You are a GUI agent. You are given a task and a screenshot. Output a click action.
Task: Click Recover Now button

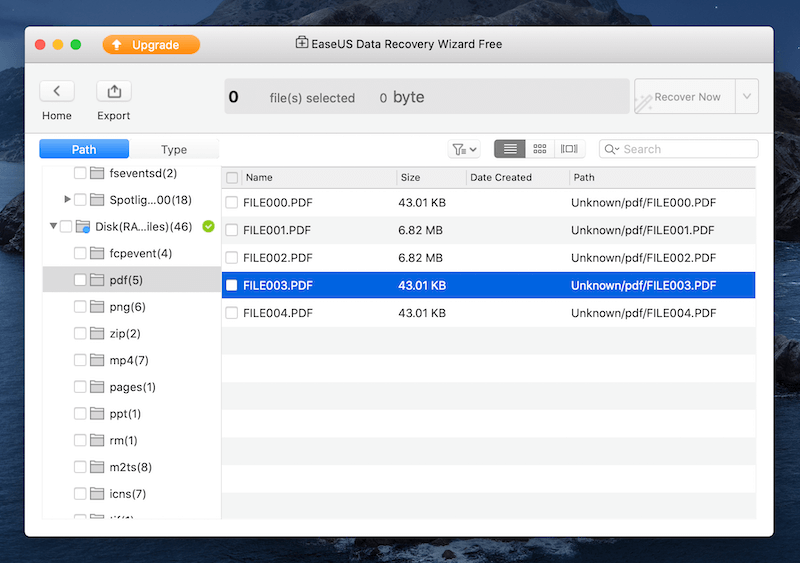click(685, 96)
